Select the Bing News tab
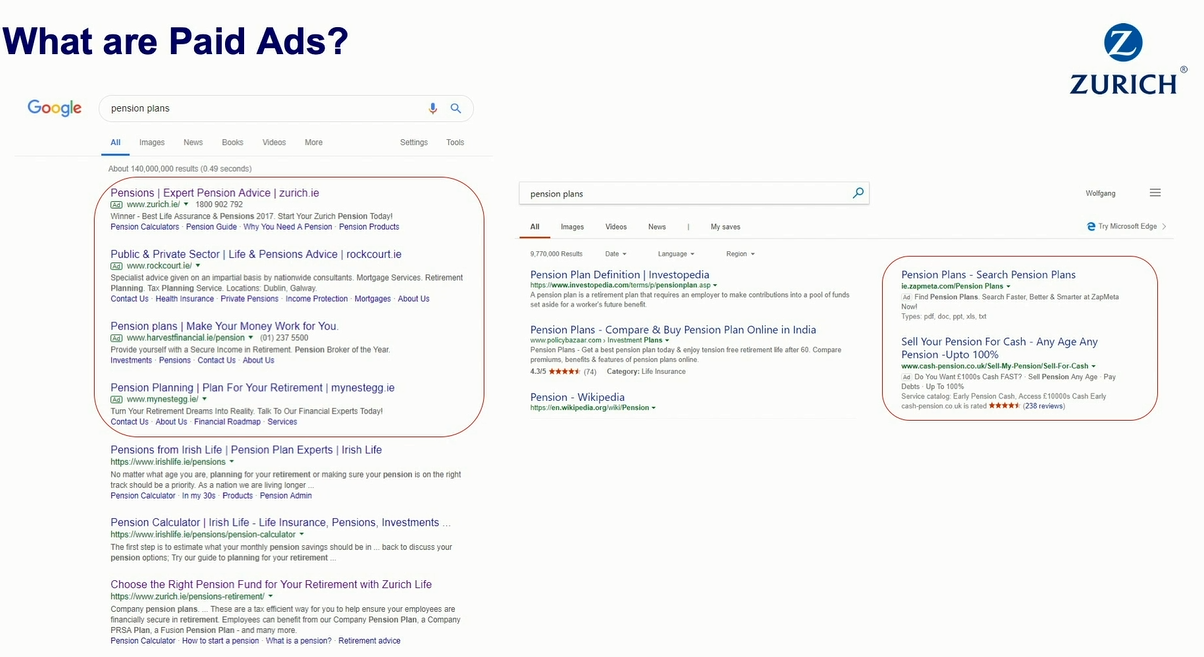The width and height of the screenshot is (1204, 657). tap(657, 227)
